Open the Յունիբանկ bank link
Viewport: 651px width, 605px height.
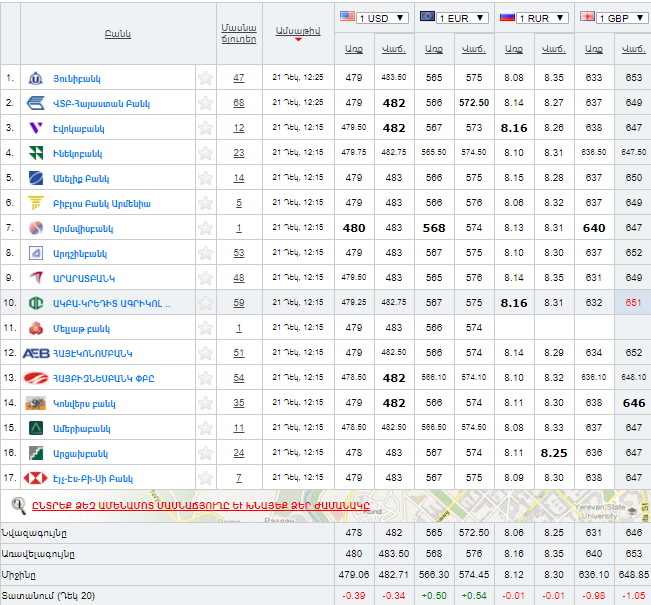pos(77,79)
